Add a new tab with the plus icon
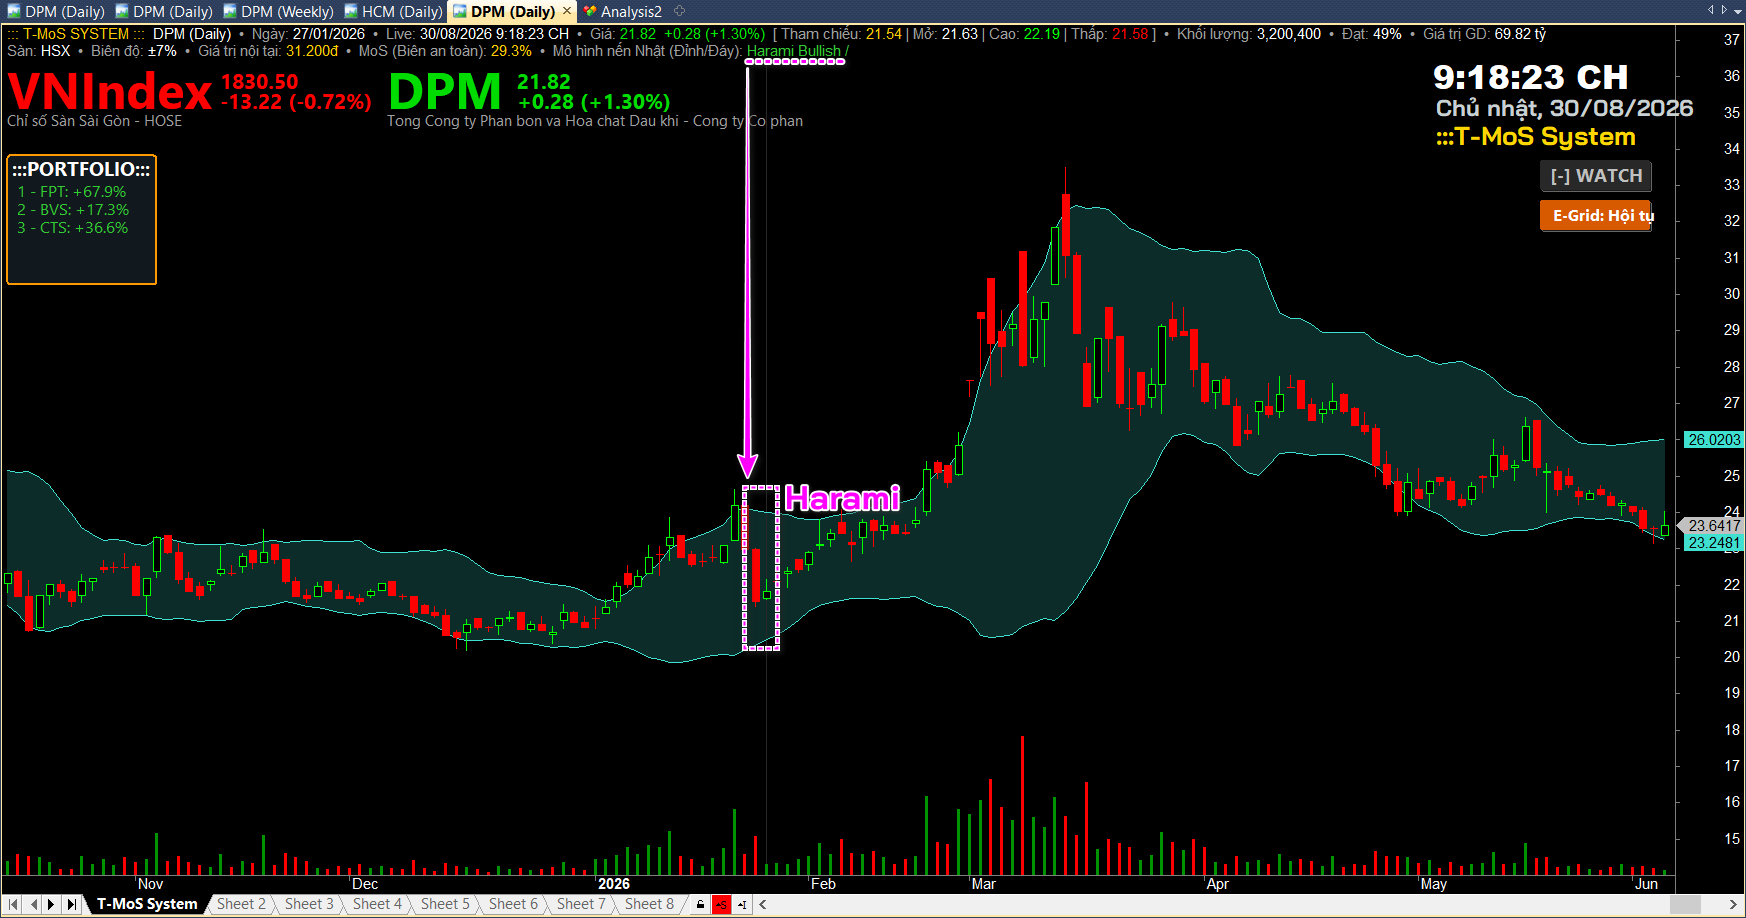 pyautogui.click(x=679, y=11)
